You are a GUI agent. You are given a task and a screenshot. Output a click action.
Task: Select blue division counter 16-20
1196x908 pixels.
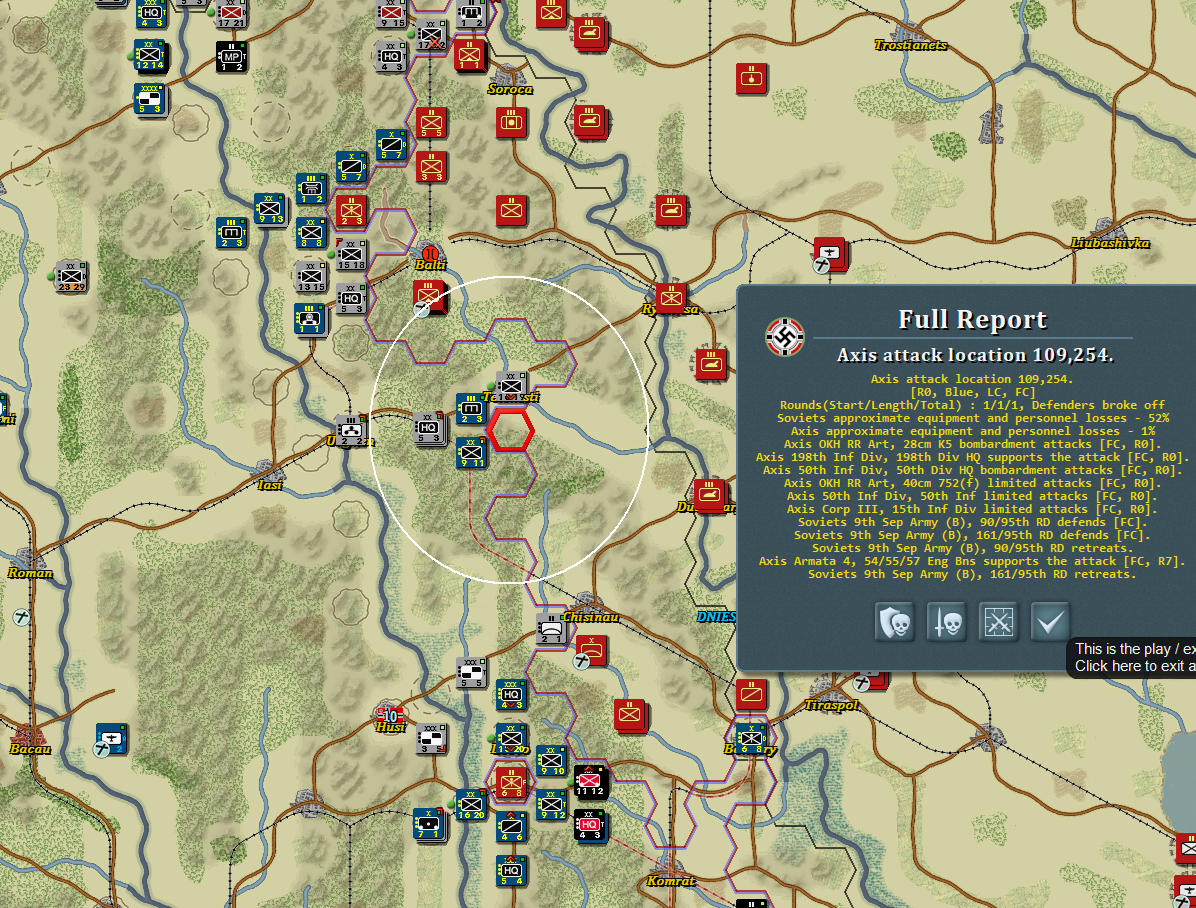click(x=471, y=804)
